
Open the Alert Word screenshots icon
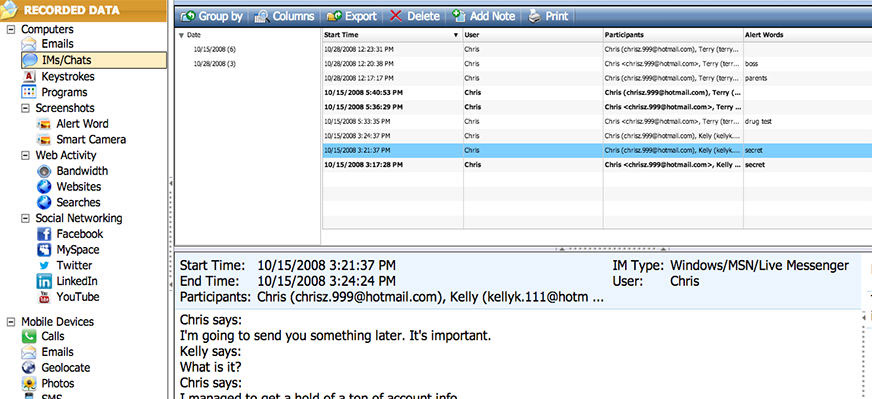click(43, 124)
